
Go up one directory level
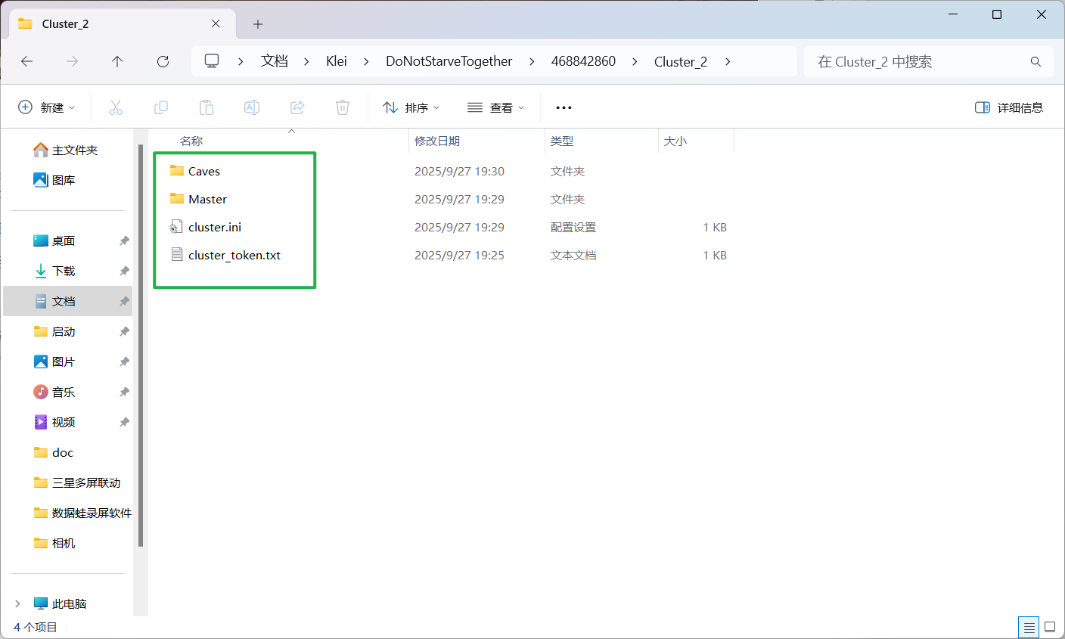117,61
